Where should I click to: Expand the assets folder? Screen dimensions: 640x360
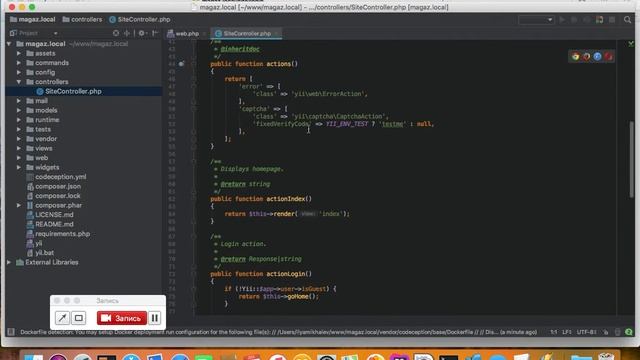[19, 53]
